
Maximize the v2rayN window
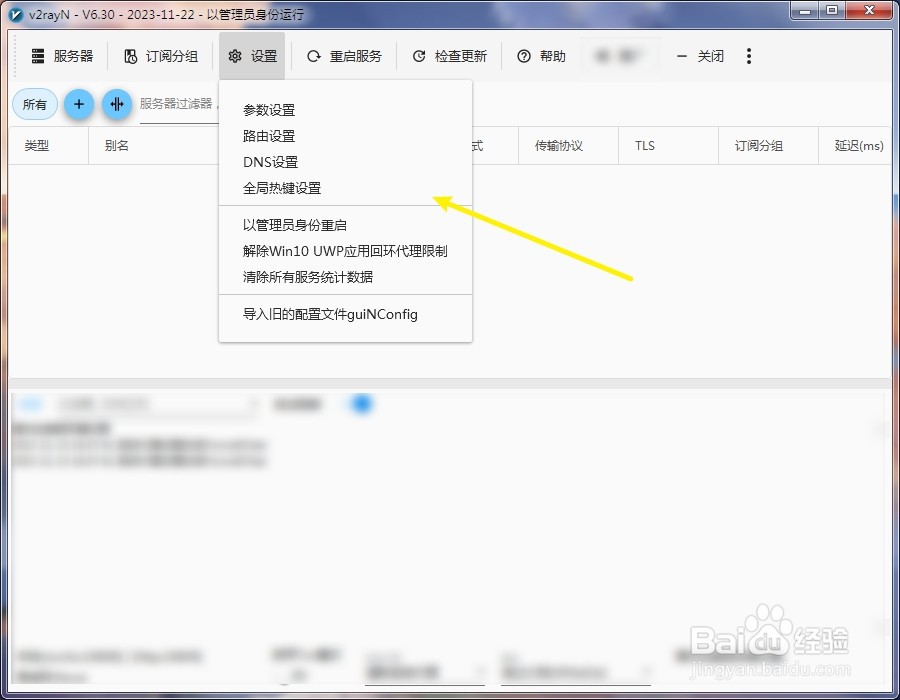pyautogui.click(x=832, y=11)
